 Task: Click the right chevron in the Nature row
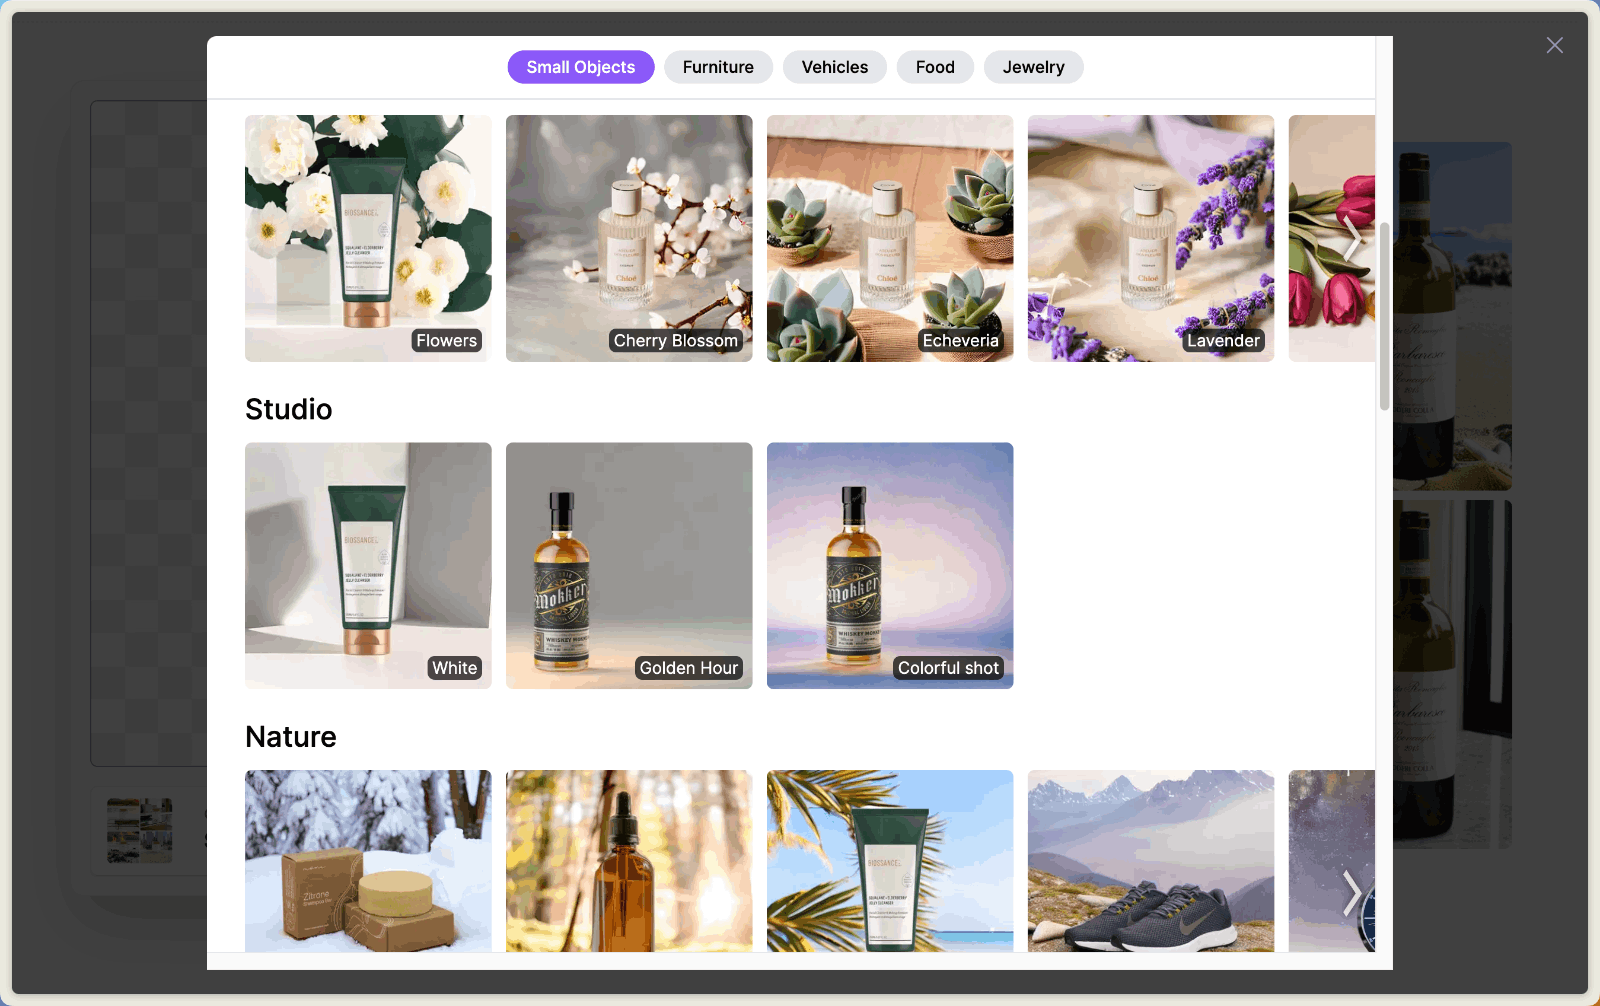[1351, 892]
